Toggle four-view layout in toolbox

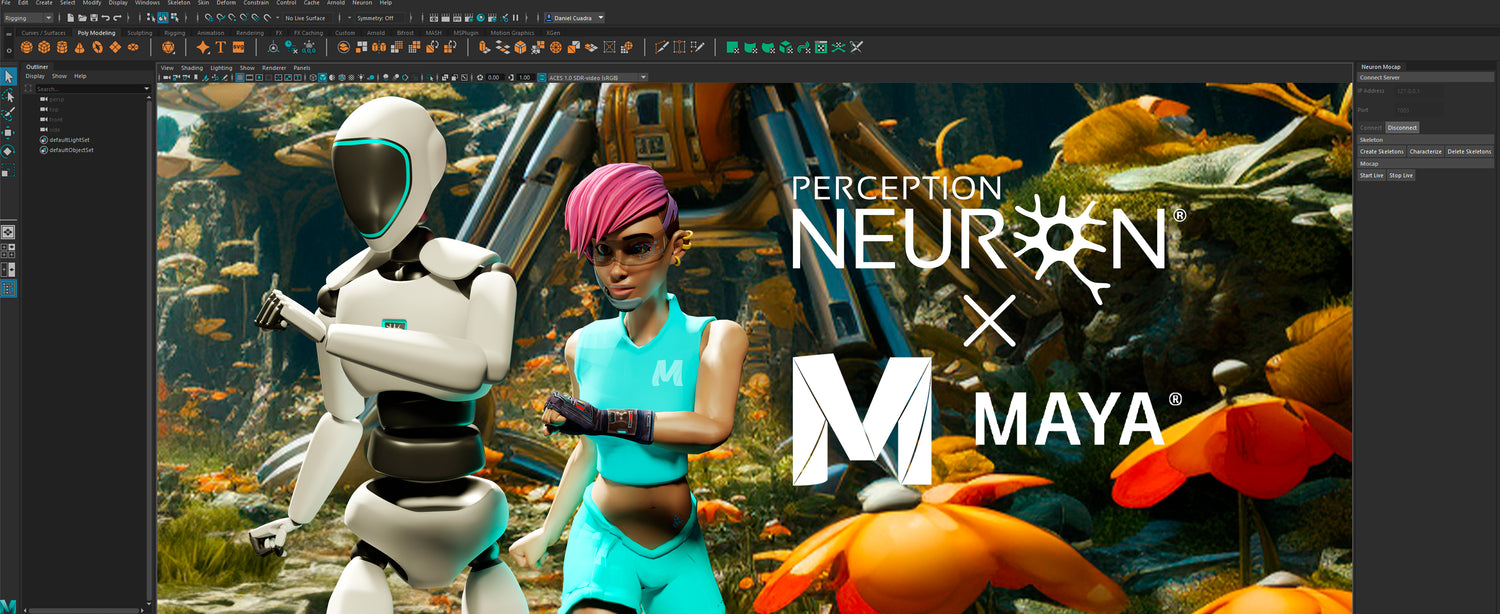pyautogui.click(x=8, y=250)
